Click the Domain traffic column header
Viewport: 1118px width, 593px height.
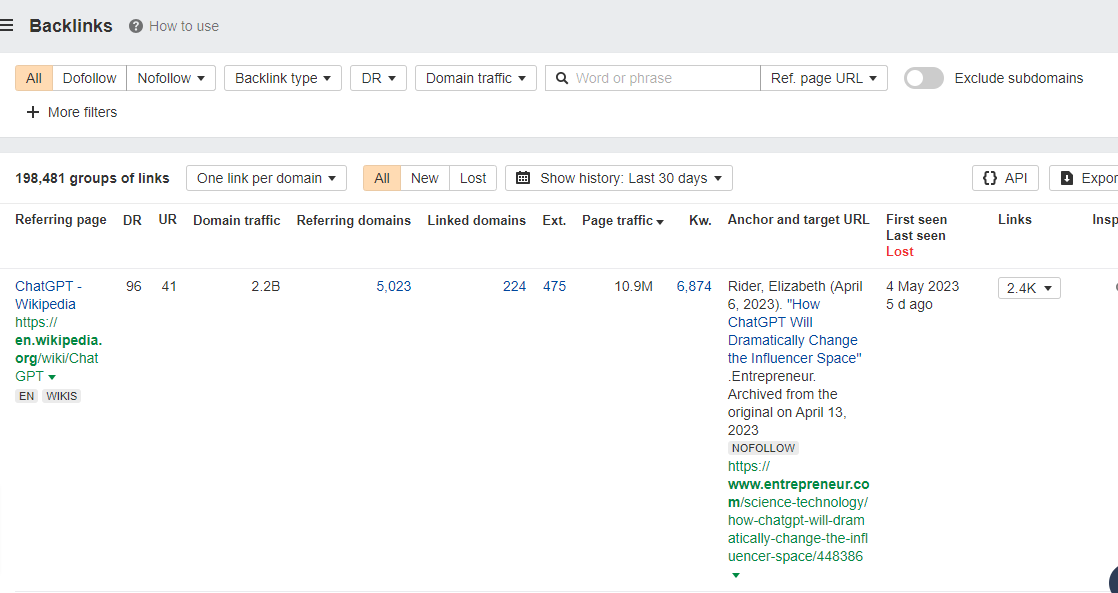pyautogui.click(x=237, y=221)
